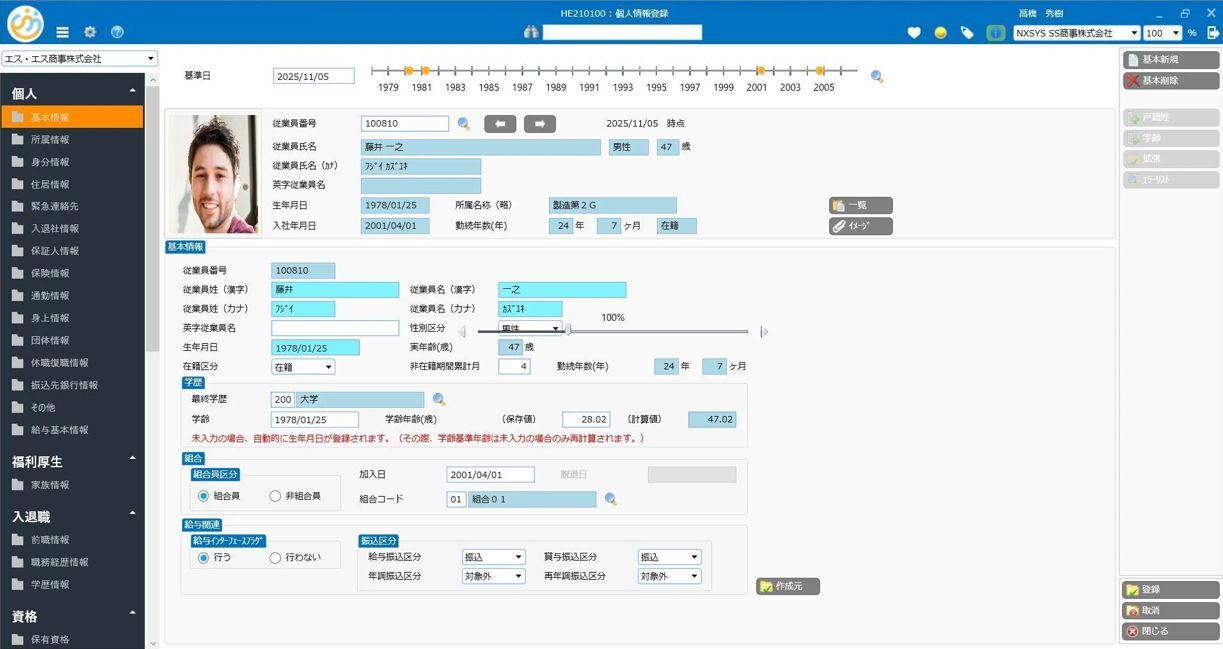Go to next employee with right arrow
1223x649 pixels.
tap(540, 124)
